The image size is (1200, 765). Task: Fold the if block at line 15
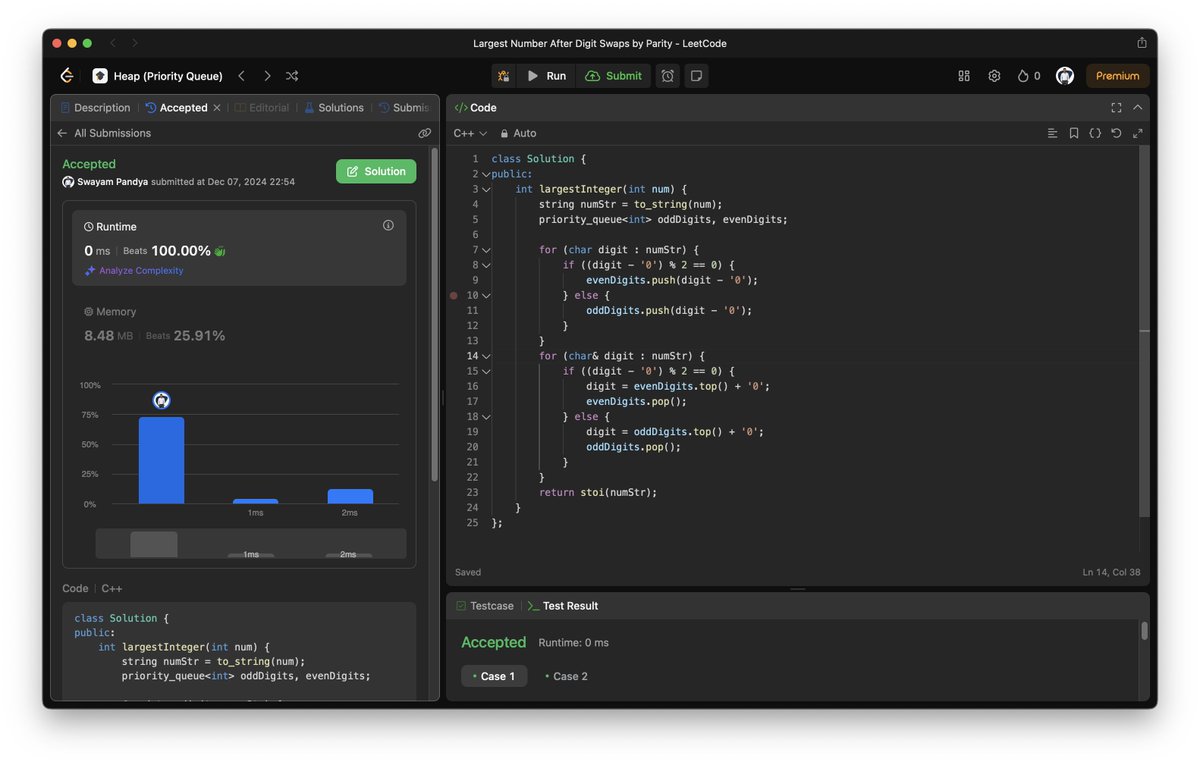coord(486,371)
